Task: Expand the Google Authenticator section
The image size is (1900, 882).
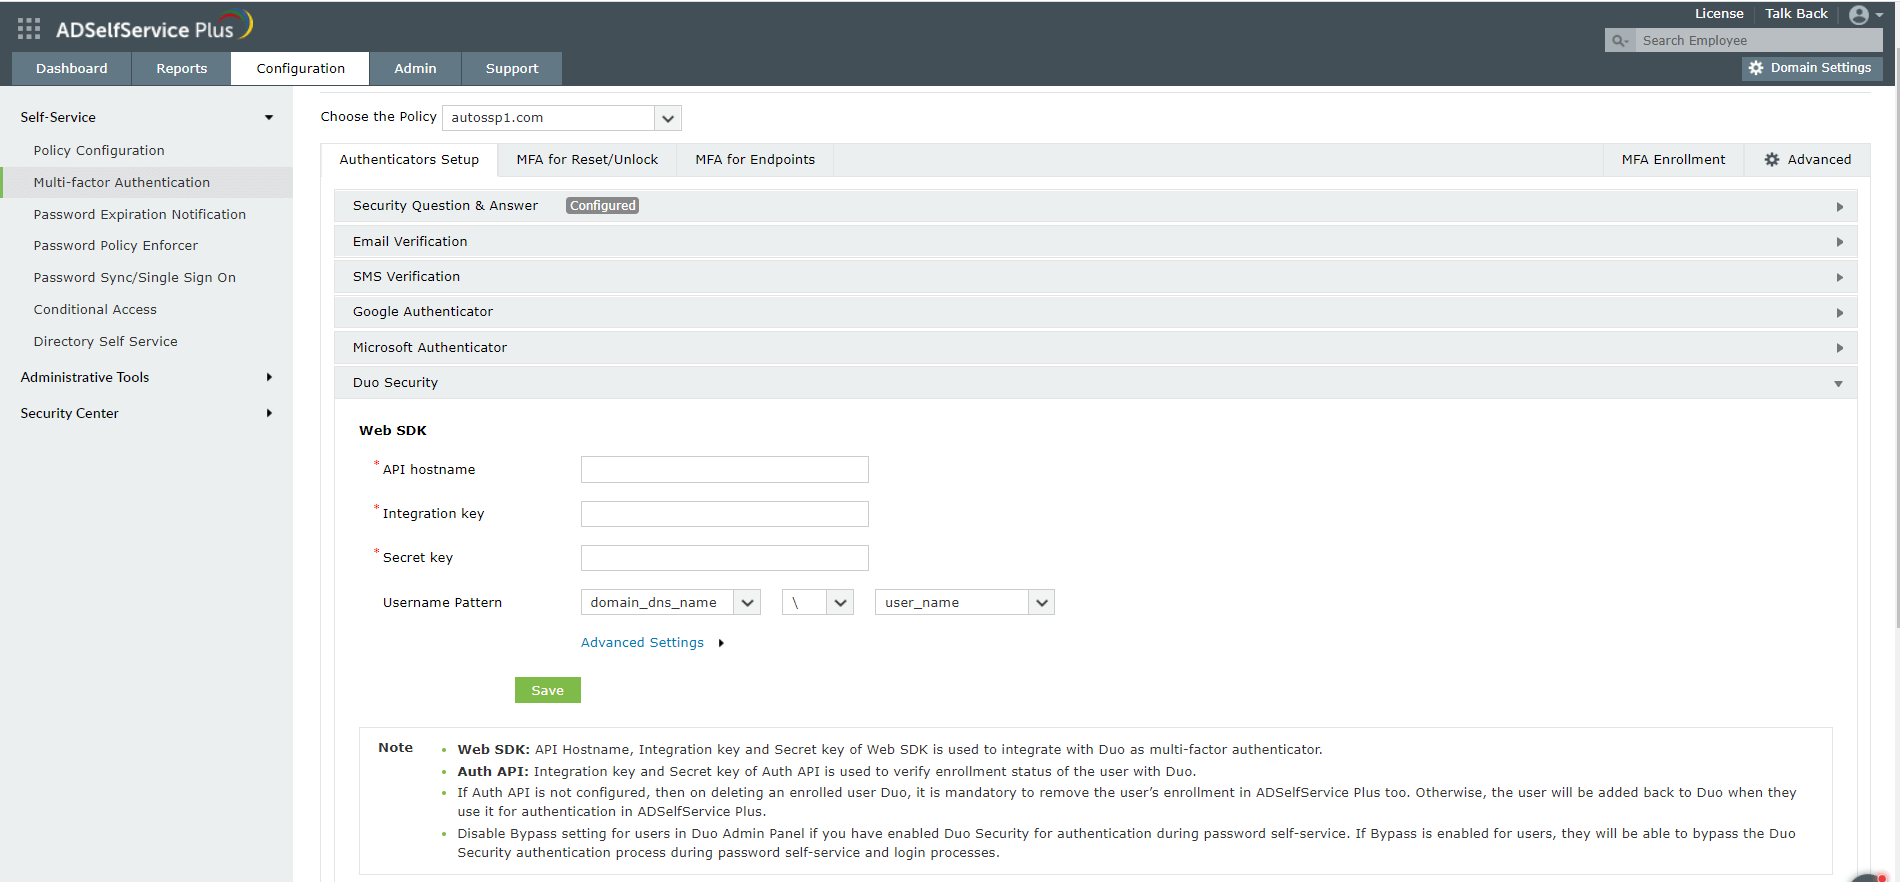Action: [x=1095, y=312]
